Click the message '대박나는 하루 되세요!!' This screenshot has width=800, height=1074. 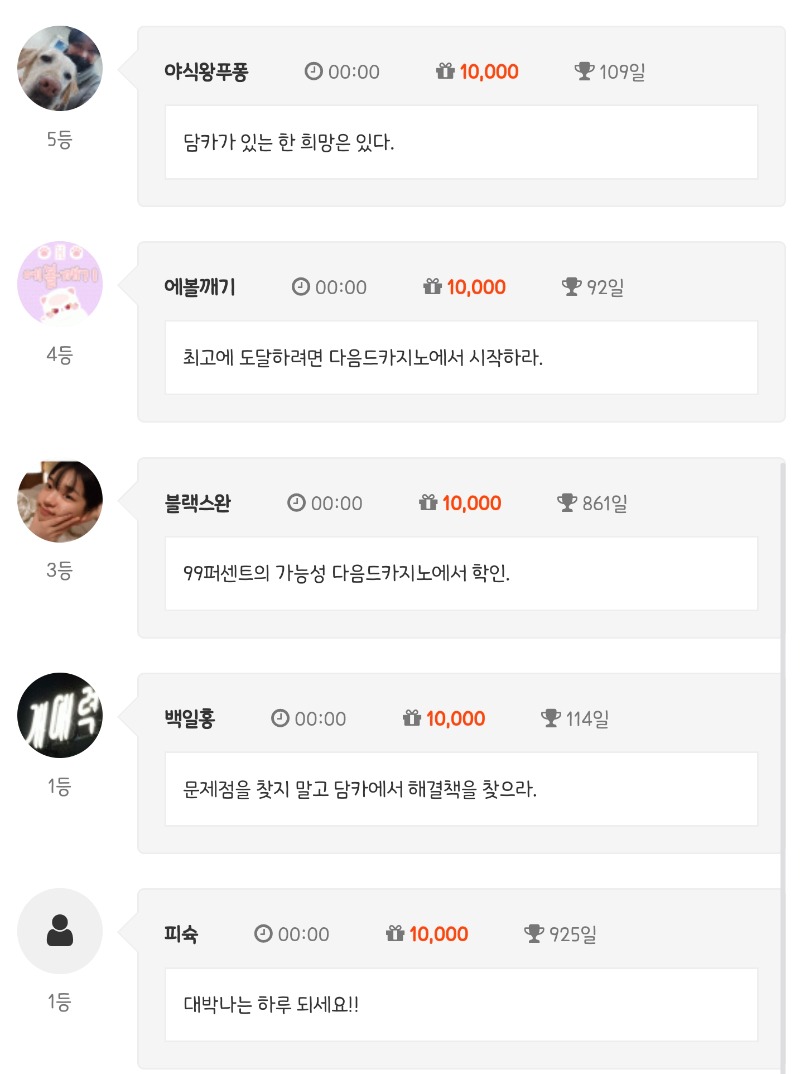[272, 1004]
